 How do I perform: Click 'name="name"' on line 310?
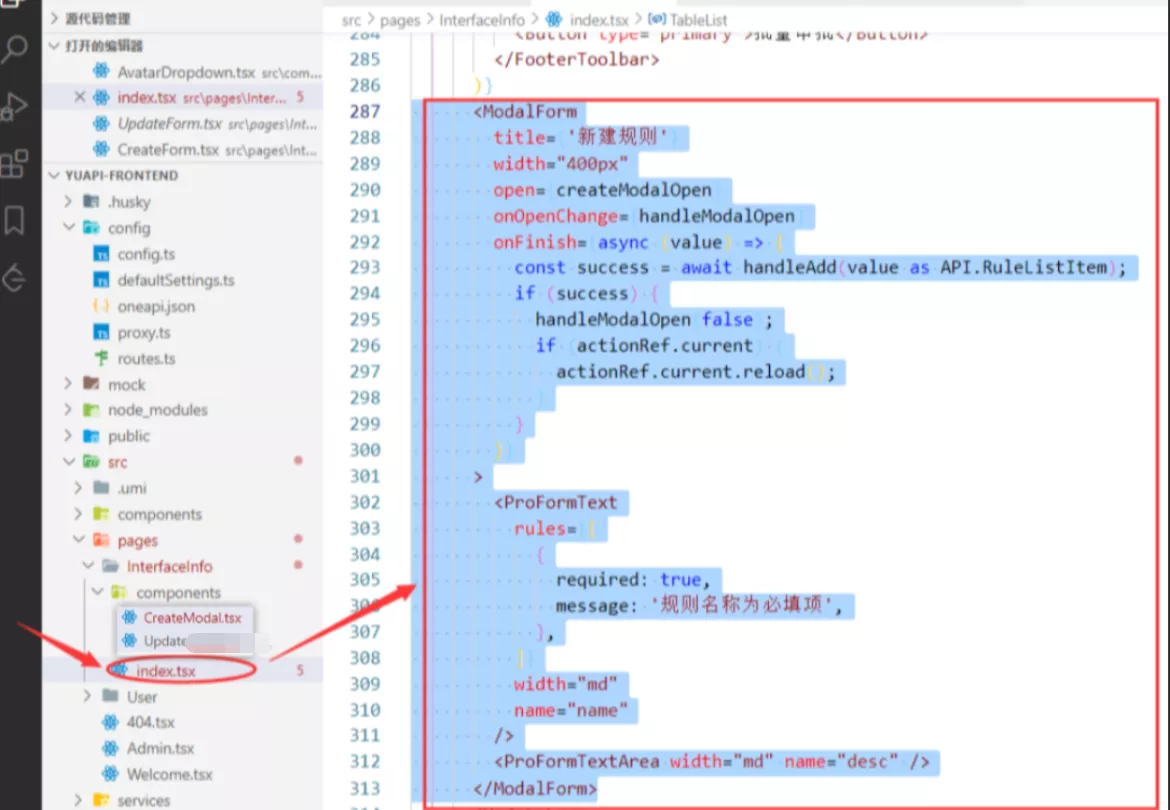coord(571,710)
